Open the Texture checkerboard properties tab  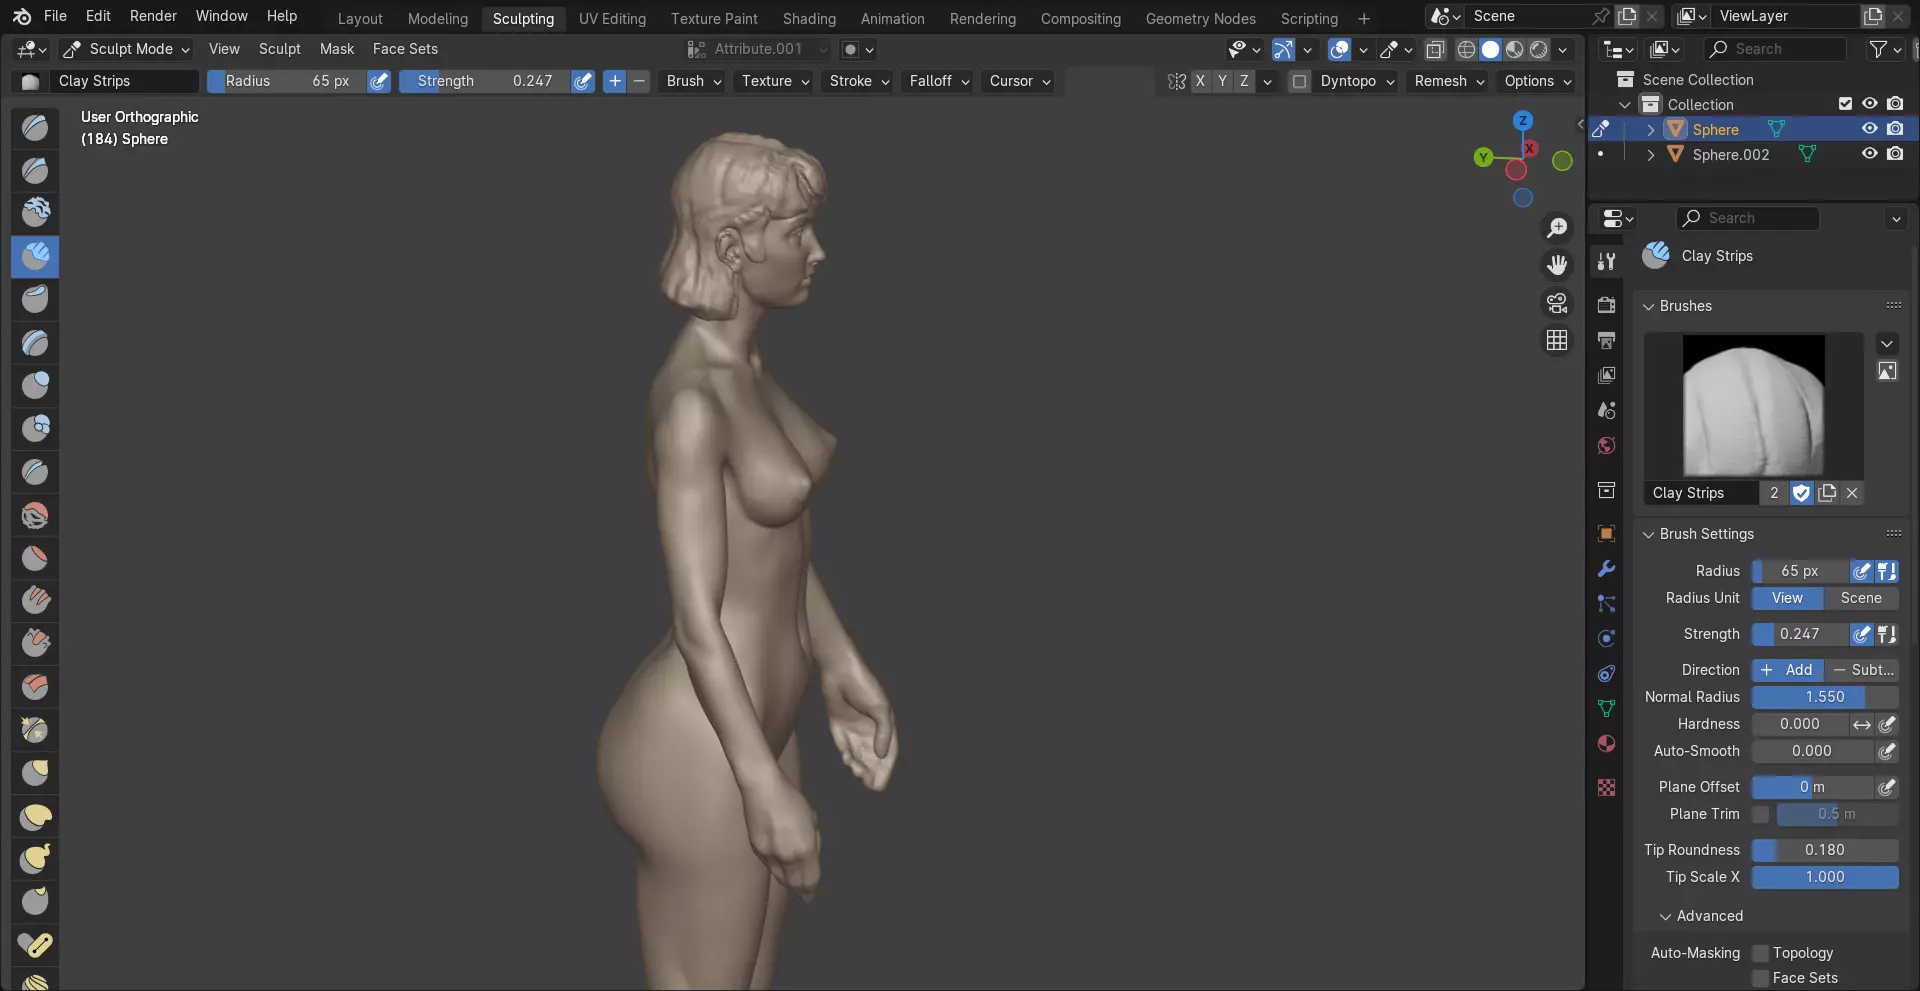1606,788
